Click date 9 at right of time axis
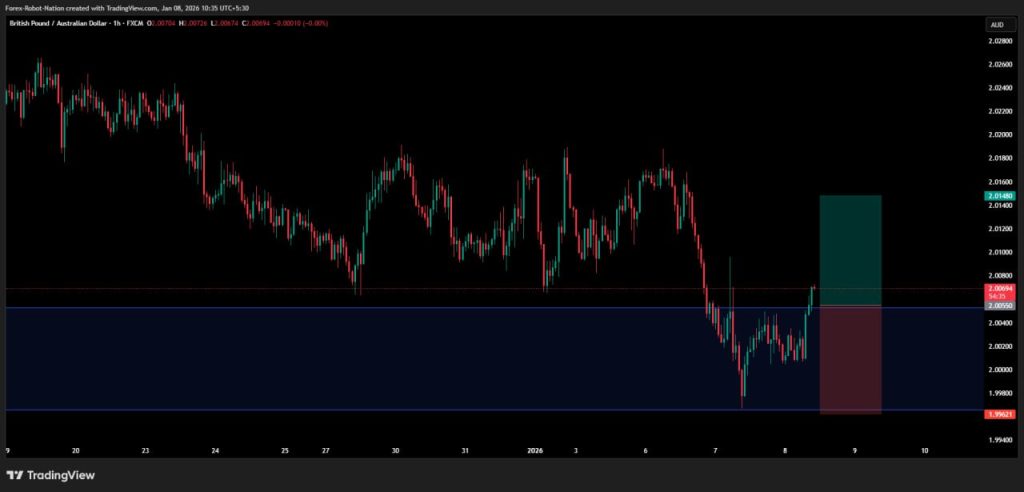Image resolution: width=1024 pixels, height=492 pixels. pyautogui.click(x=854, y=451)
